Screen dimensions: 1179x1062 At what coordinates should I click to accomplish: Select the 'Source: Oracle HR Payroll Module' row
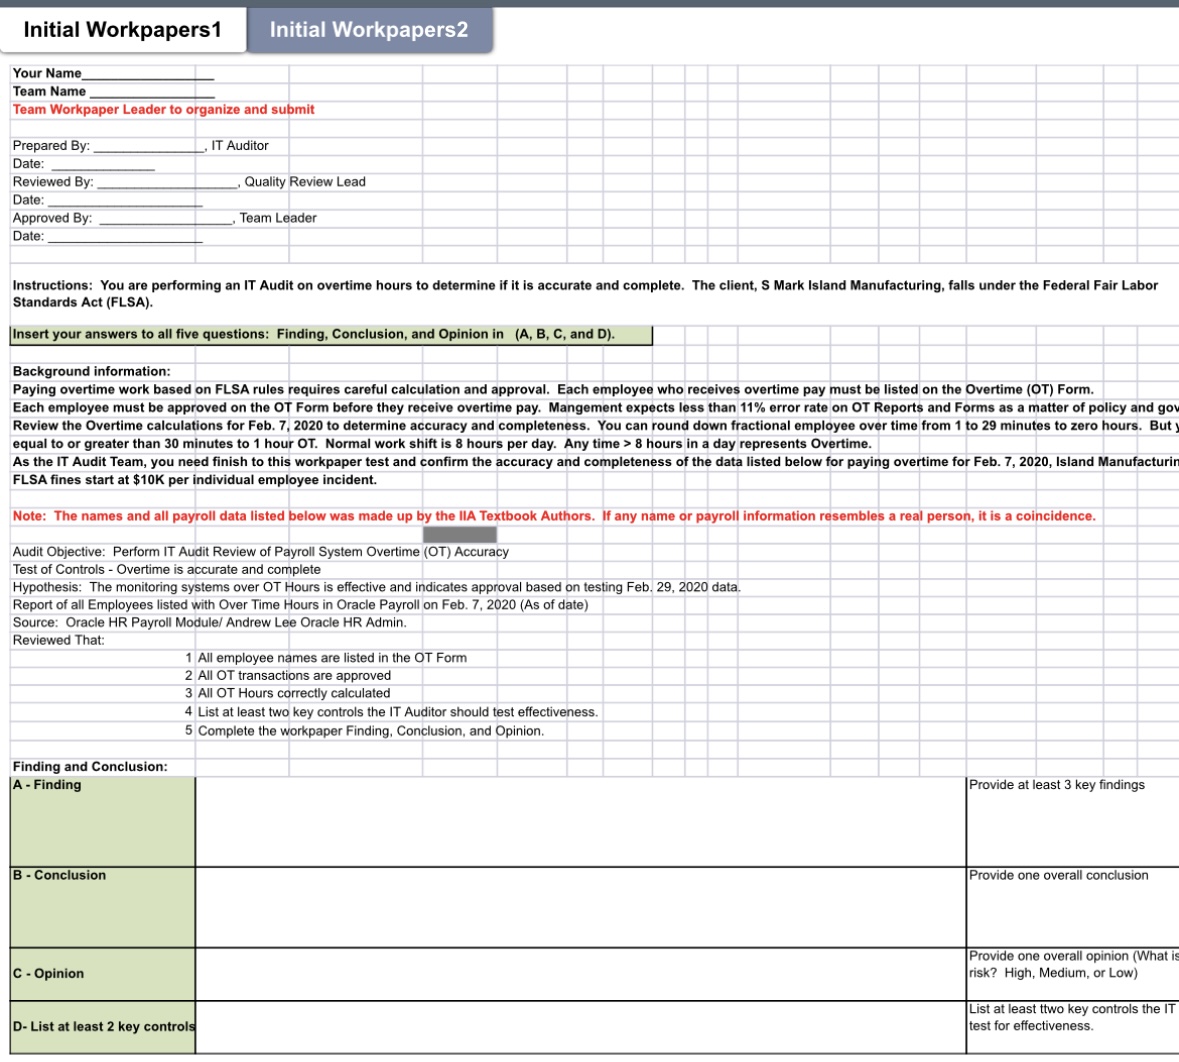pyautogui.click(x=210, y=622)
